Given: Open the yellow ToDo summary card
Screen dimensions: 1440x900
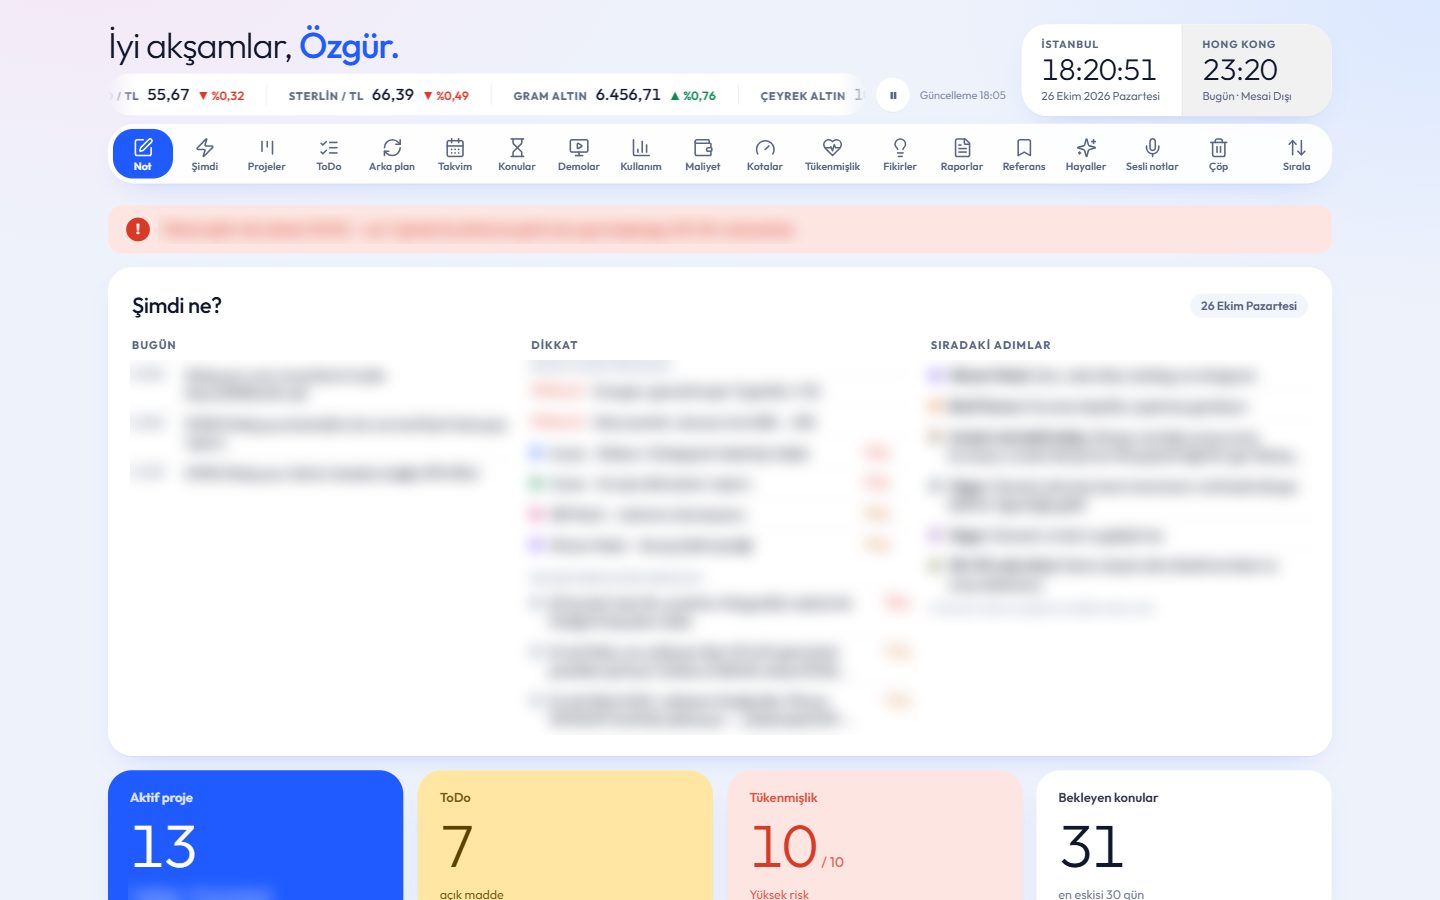Looking at the screenshot, I should click(565, 835).
